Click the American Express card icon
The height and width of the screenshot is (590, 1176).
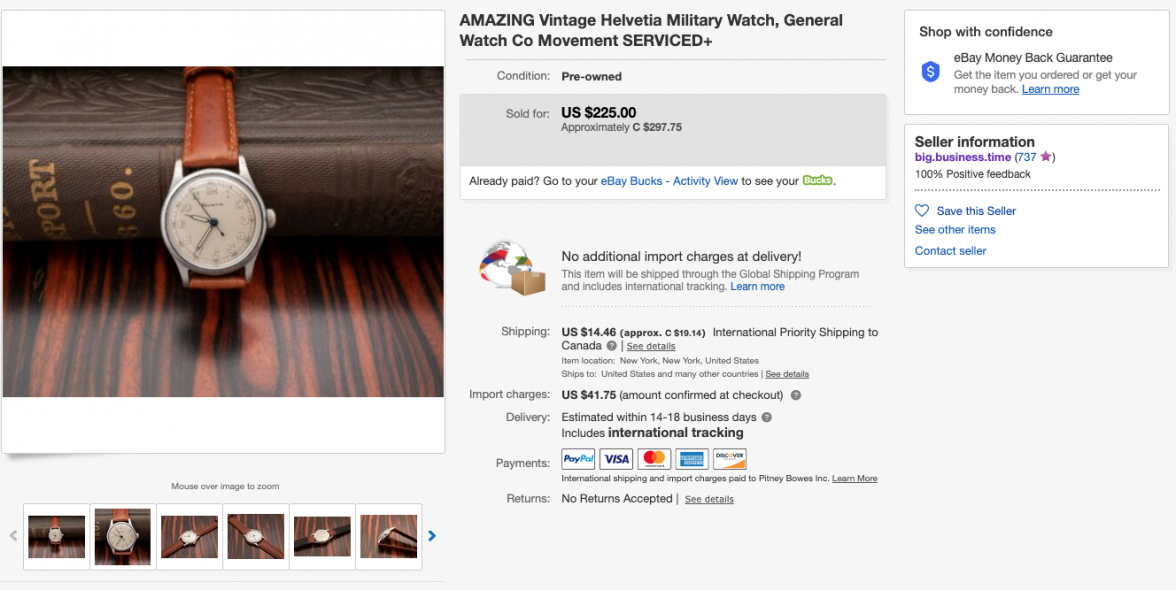point(692,459)
